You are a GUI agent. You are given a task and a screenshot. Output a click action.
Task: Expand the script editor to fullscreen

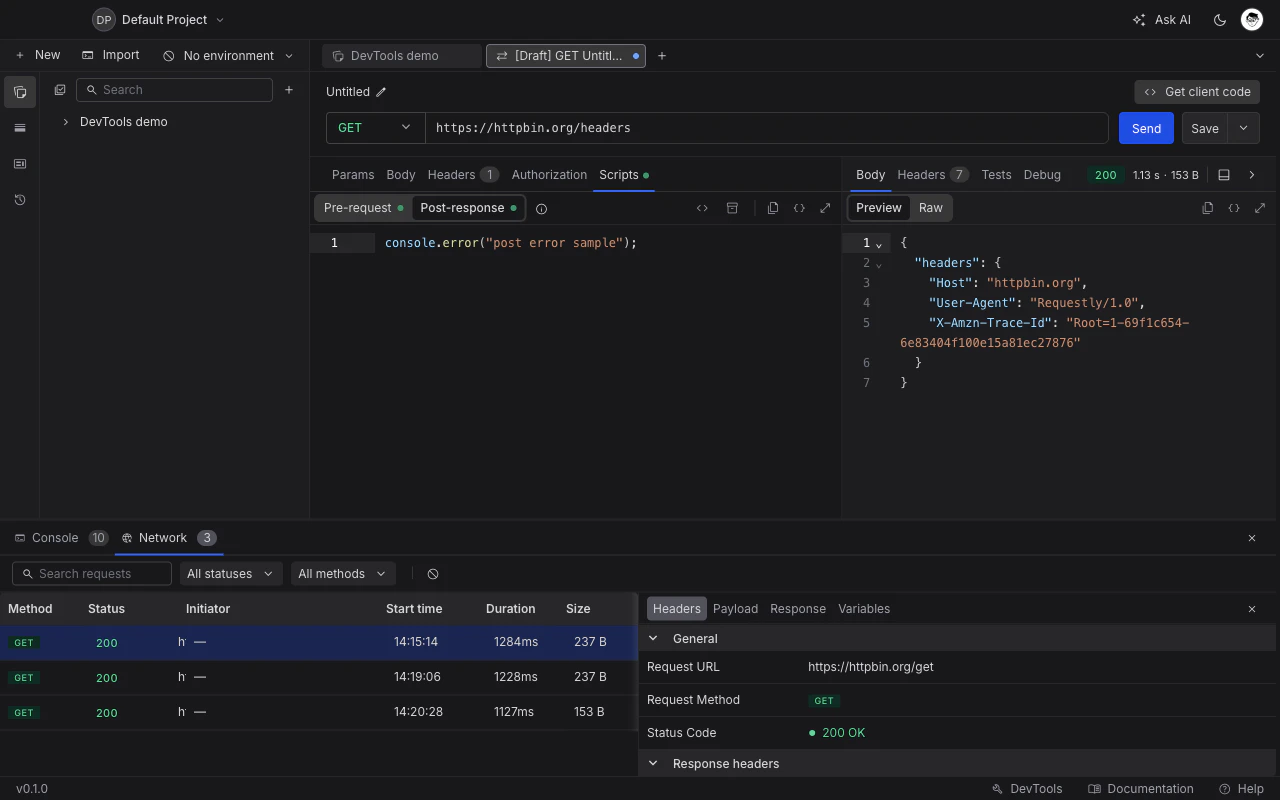pyautogui.click(x=825, y=208)
